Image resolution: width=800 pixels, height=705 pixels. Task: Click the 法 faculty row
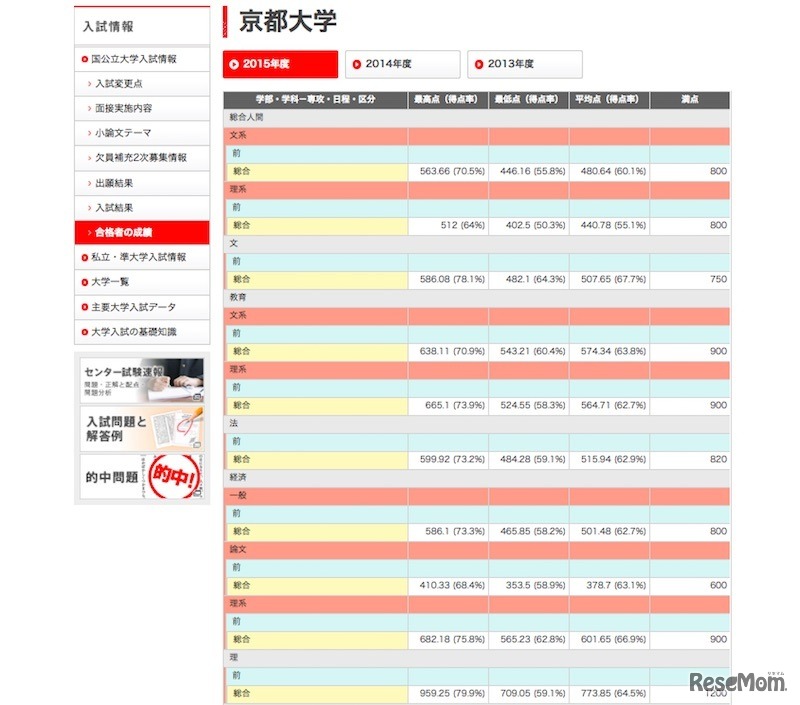pos(477,423)
